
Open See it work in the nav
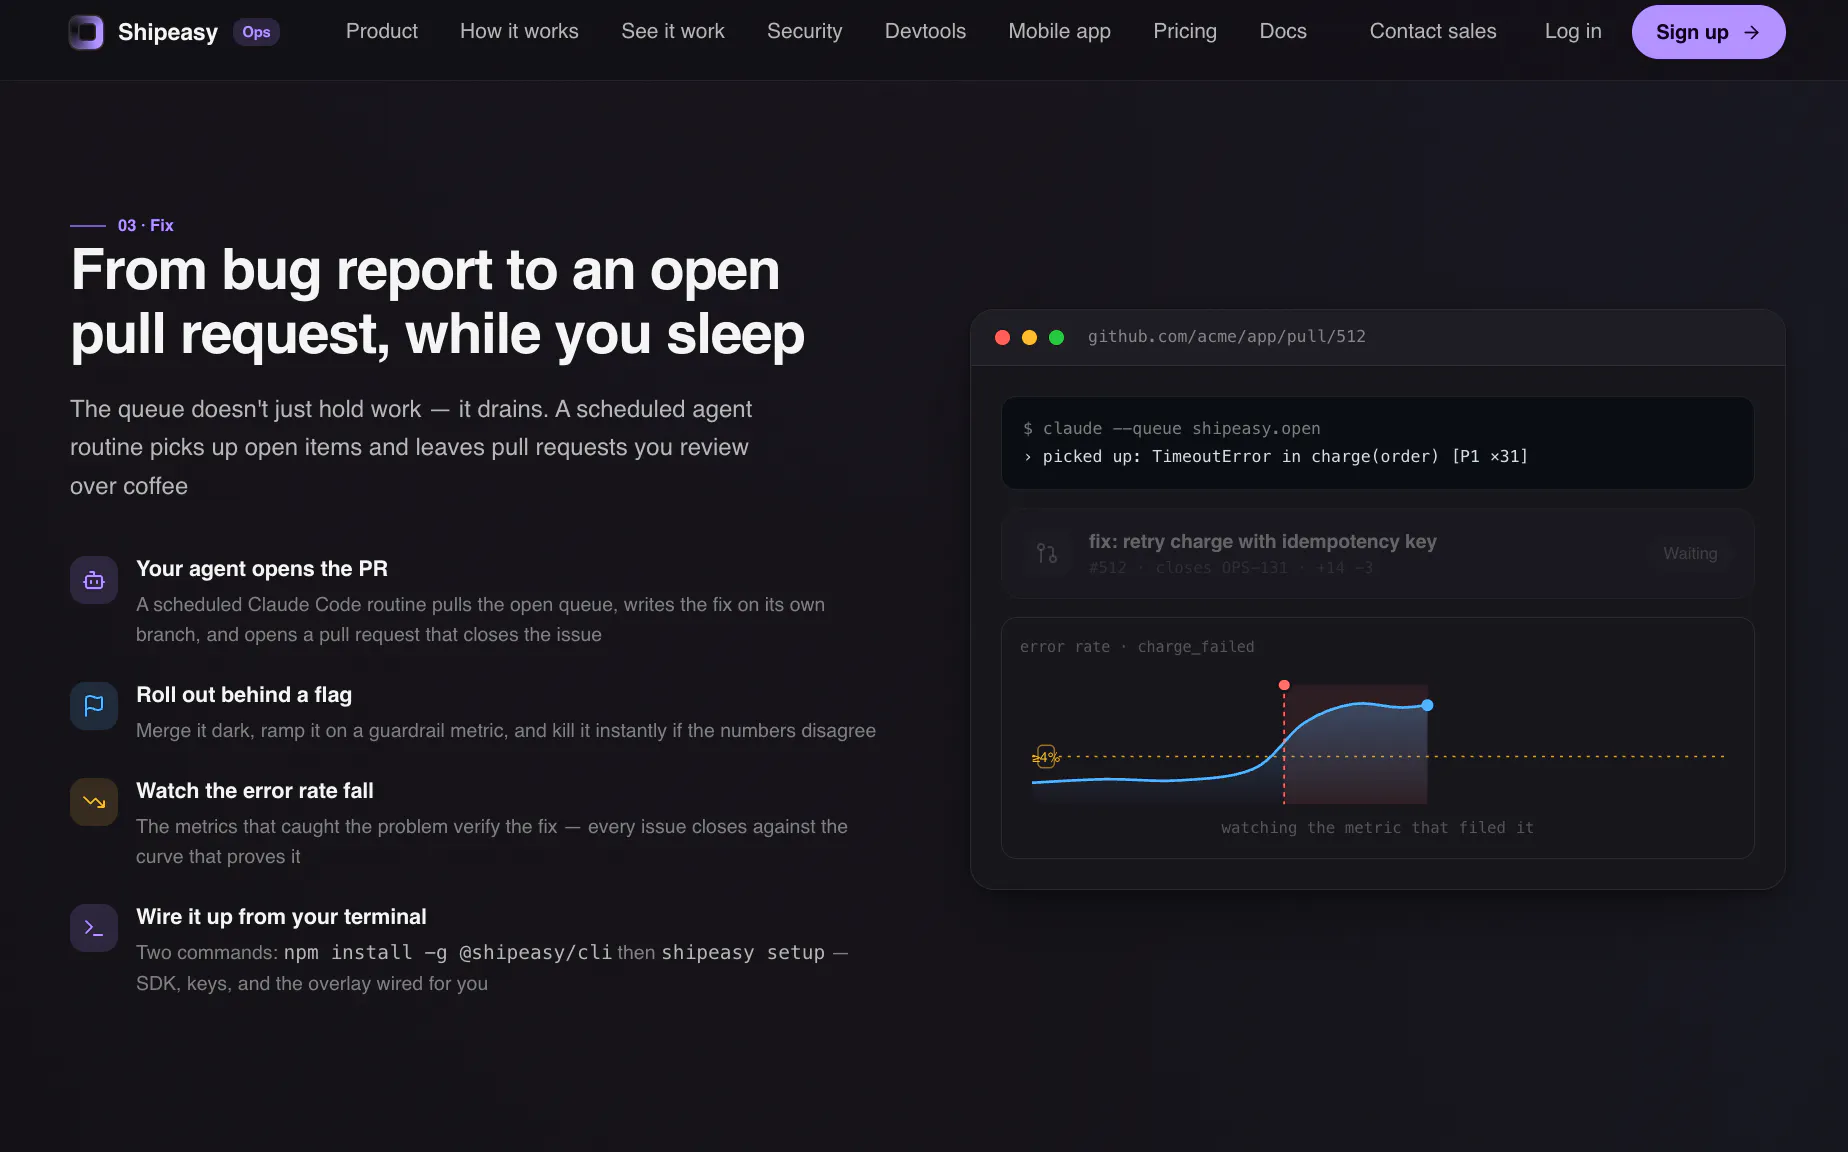click(673, 31)
